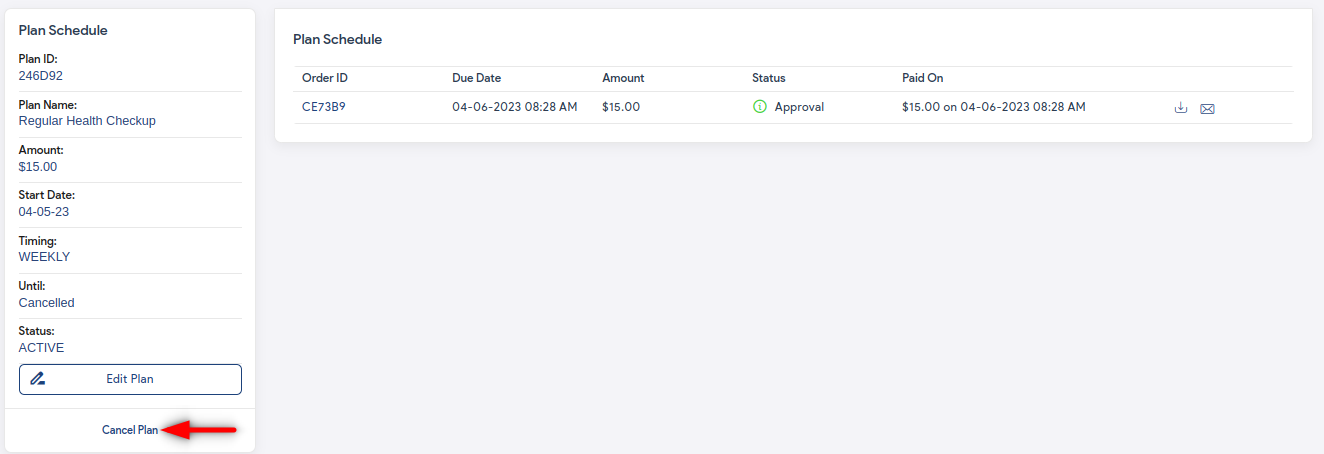Viewport: 1324px width, 454px height.
Task: Select the Paid On column header
Action: pos(922,78)
